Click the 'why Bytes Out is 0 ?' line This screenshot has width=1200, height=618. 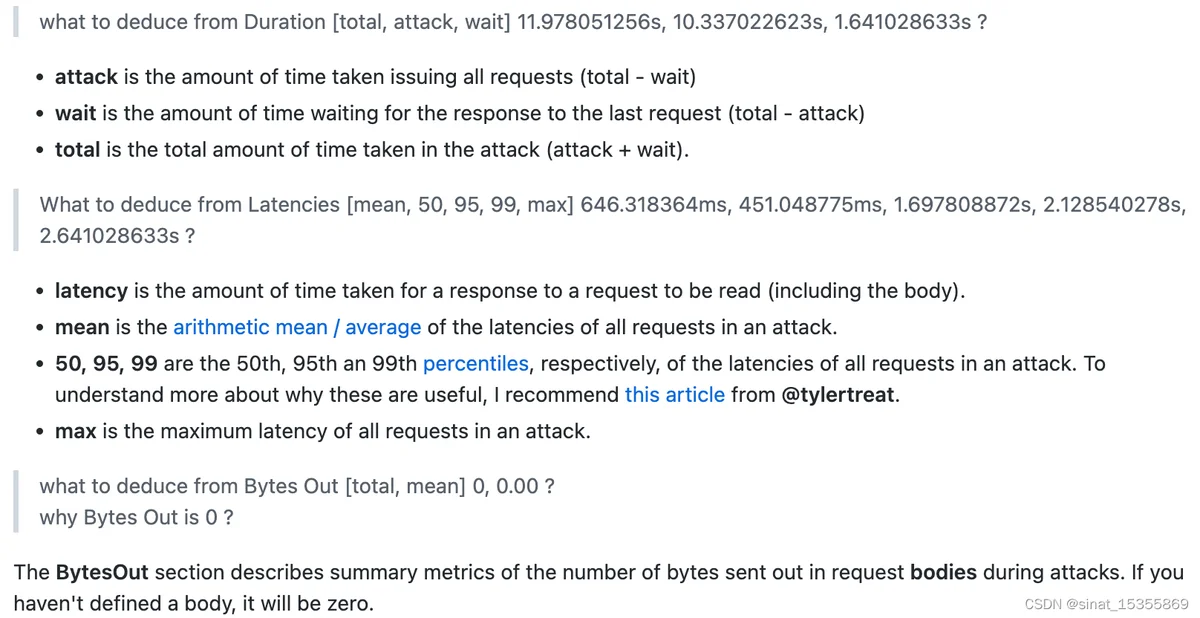[x=136, y=517]
